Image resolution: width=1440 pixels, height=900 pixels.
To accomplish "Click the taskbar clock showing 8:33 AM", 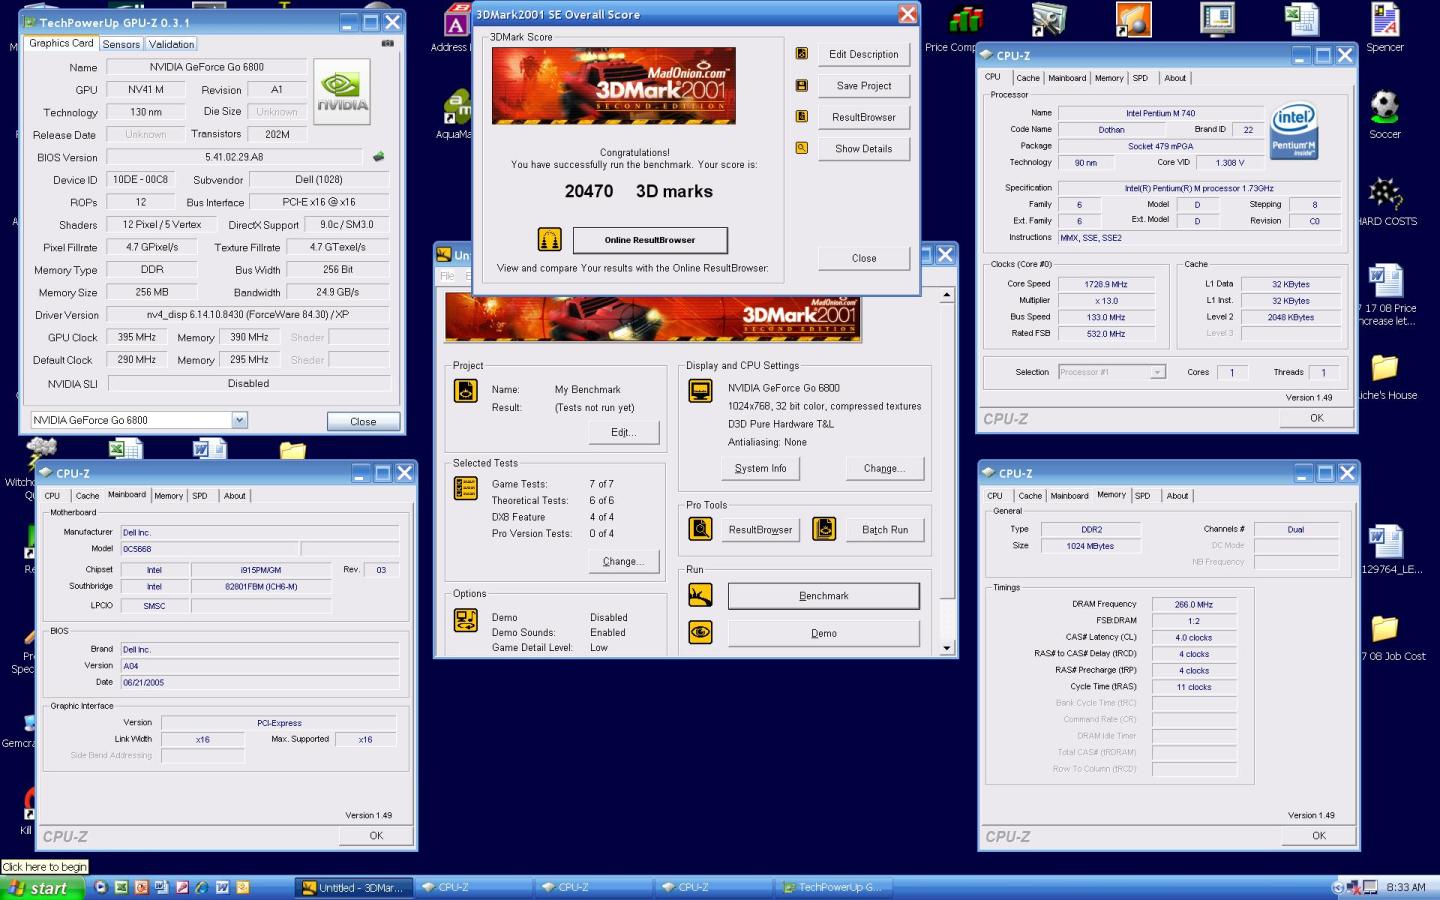I will coord(1406,887).
